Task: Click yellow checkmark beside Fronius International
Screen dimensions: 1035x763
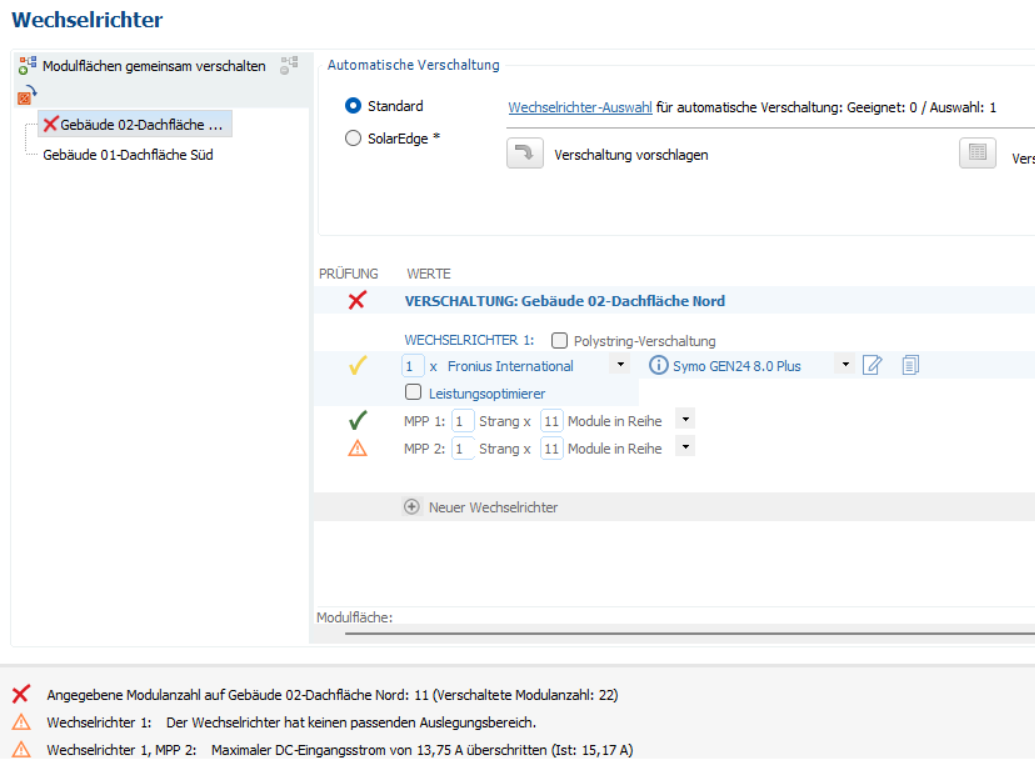Action: (357, 366)
